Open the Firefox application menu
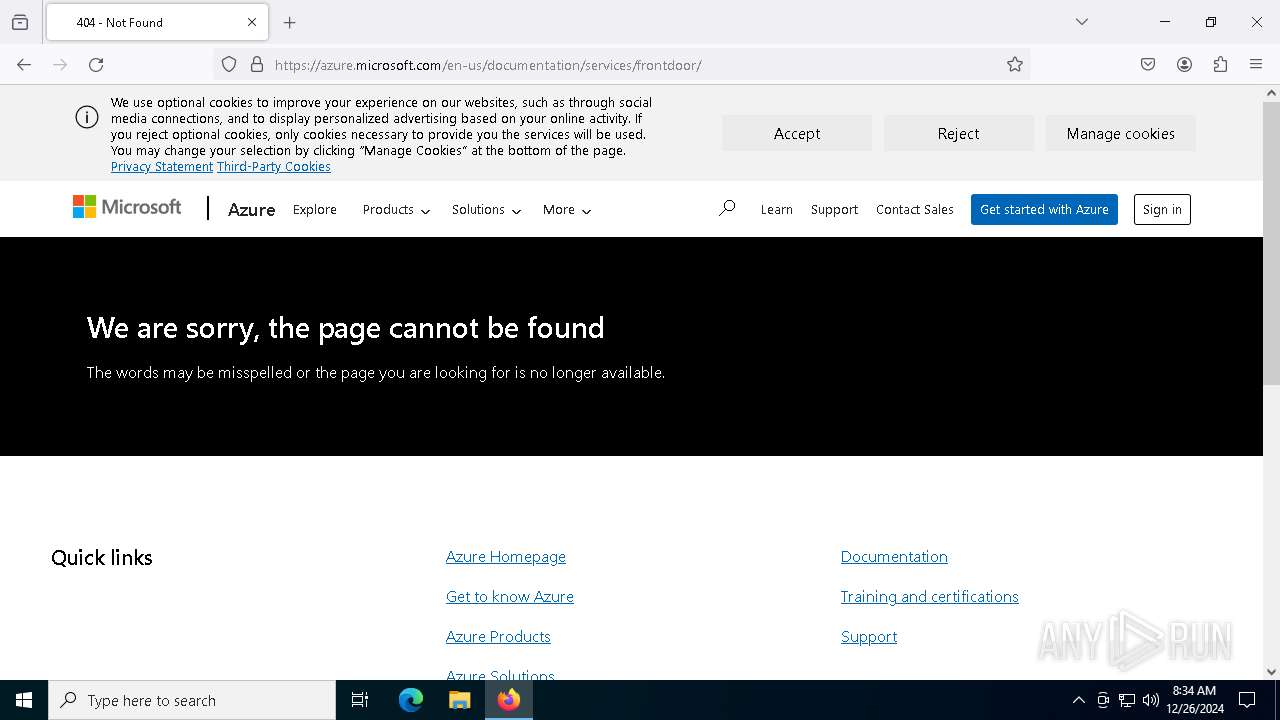 [1256, 65]
